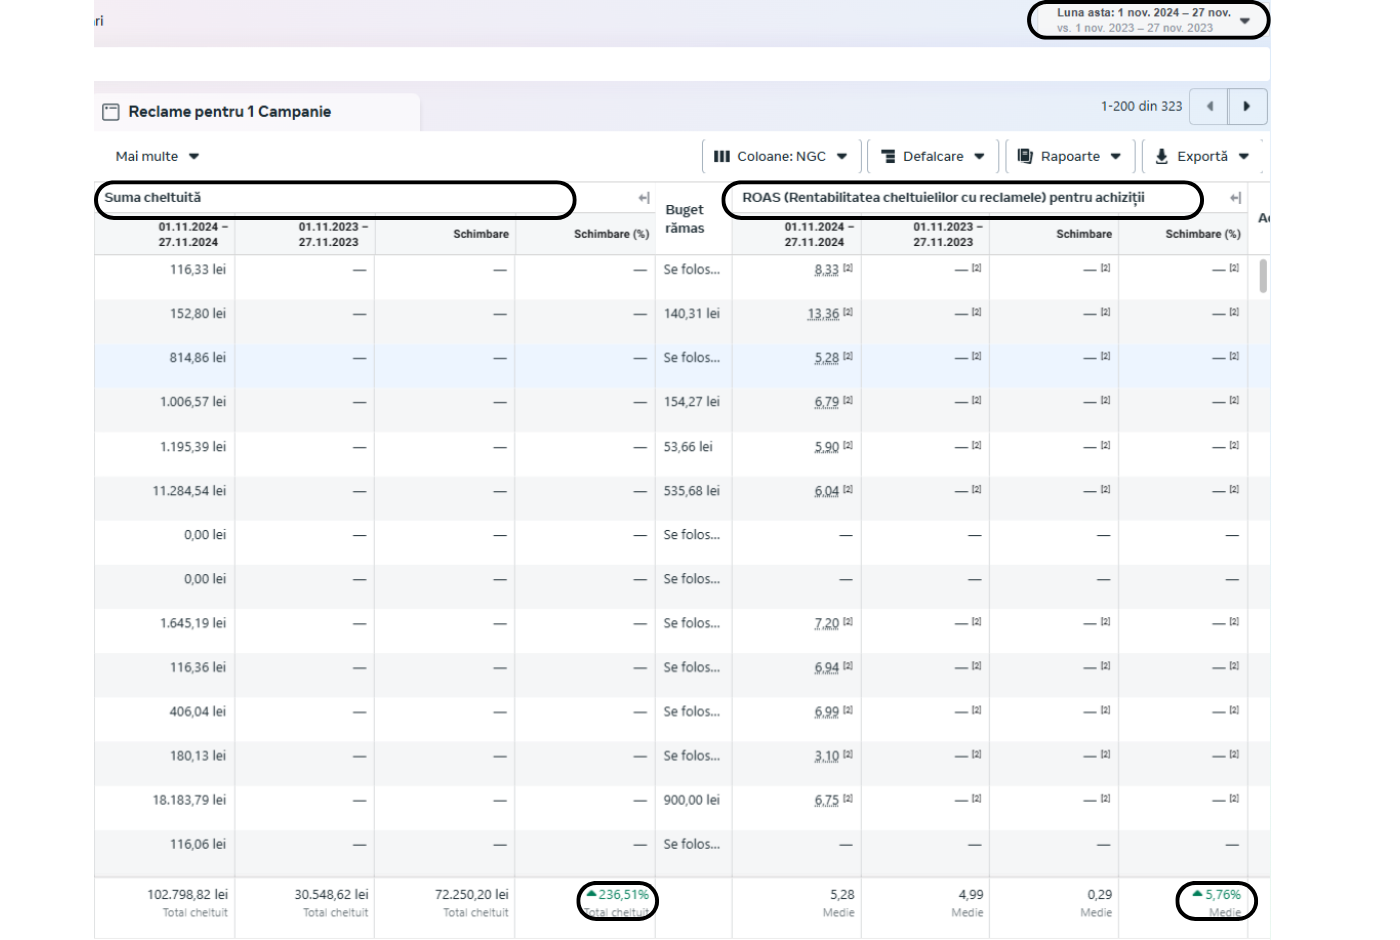Click the ROAS footnote icon next to 6,79
This screenshot has width=1400, height=940.
pyautogui.click(x=848, y=400)
